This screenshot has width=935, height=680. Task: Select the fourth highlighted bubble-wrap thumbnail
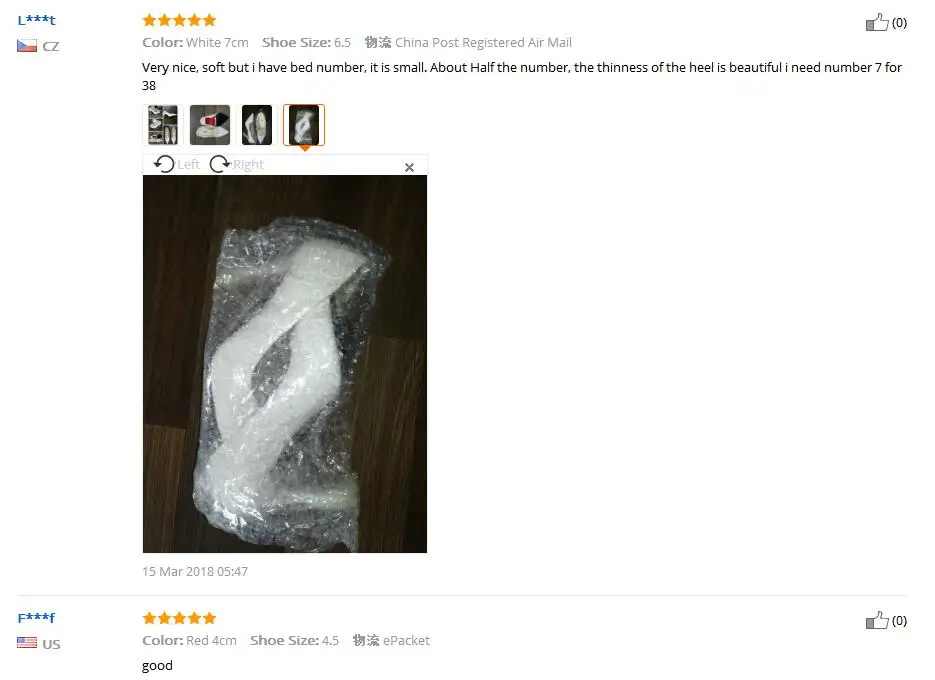(x=304, y=125)
